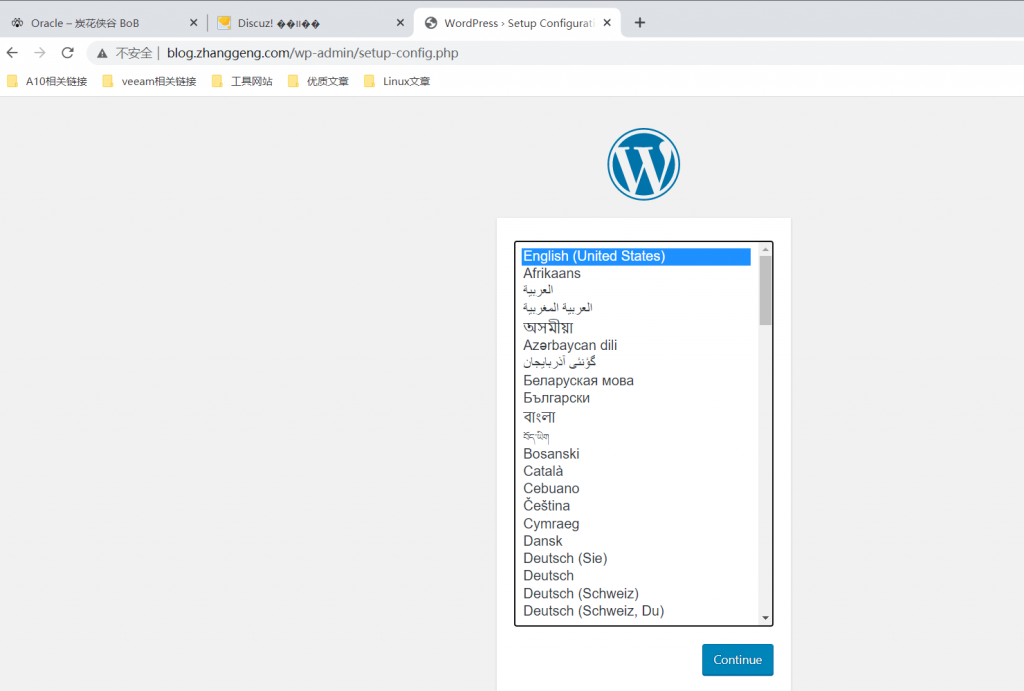Close the Discuz! tab
1024x691 pixels.
click(400, 23)
